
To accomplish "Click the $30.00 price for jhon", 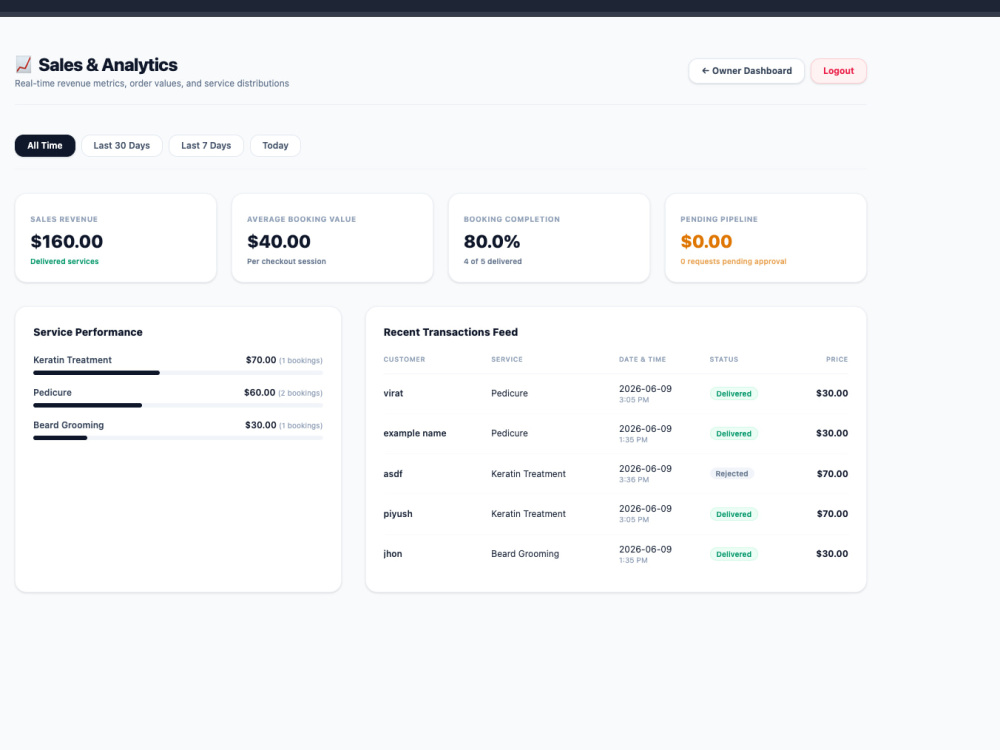I will click(x=832, y=554).
